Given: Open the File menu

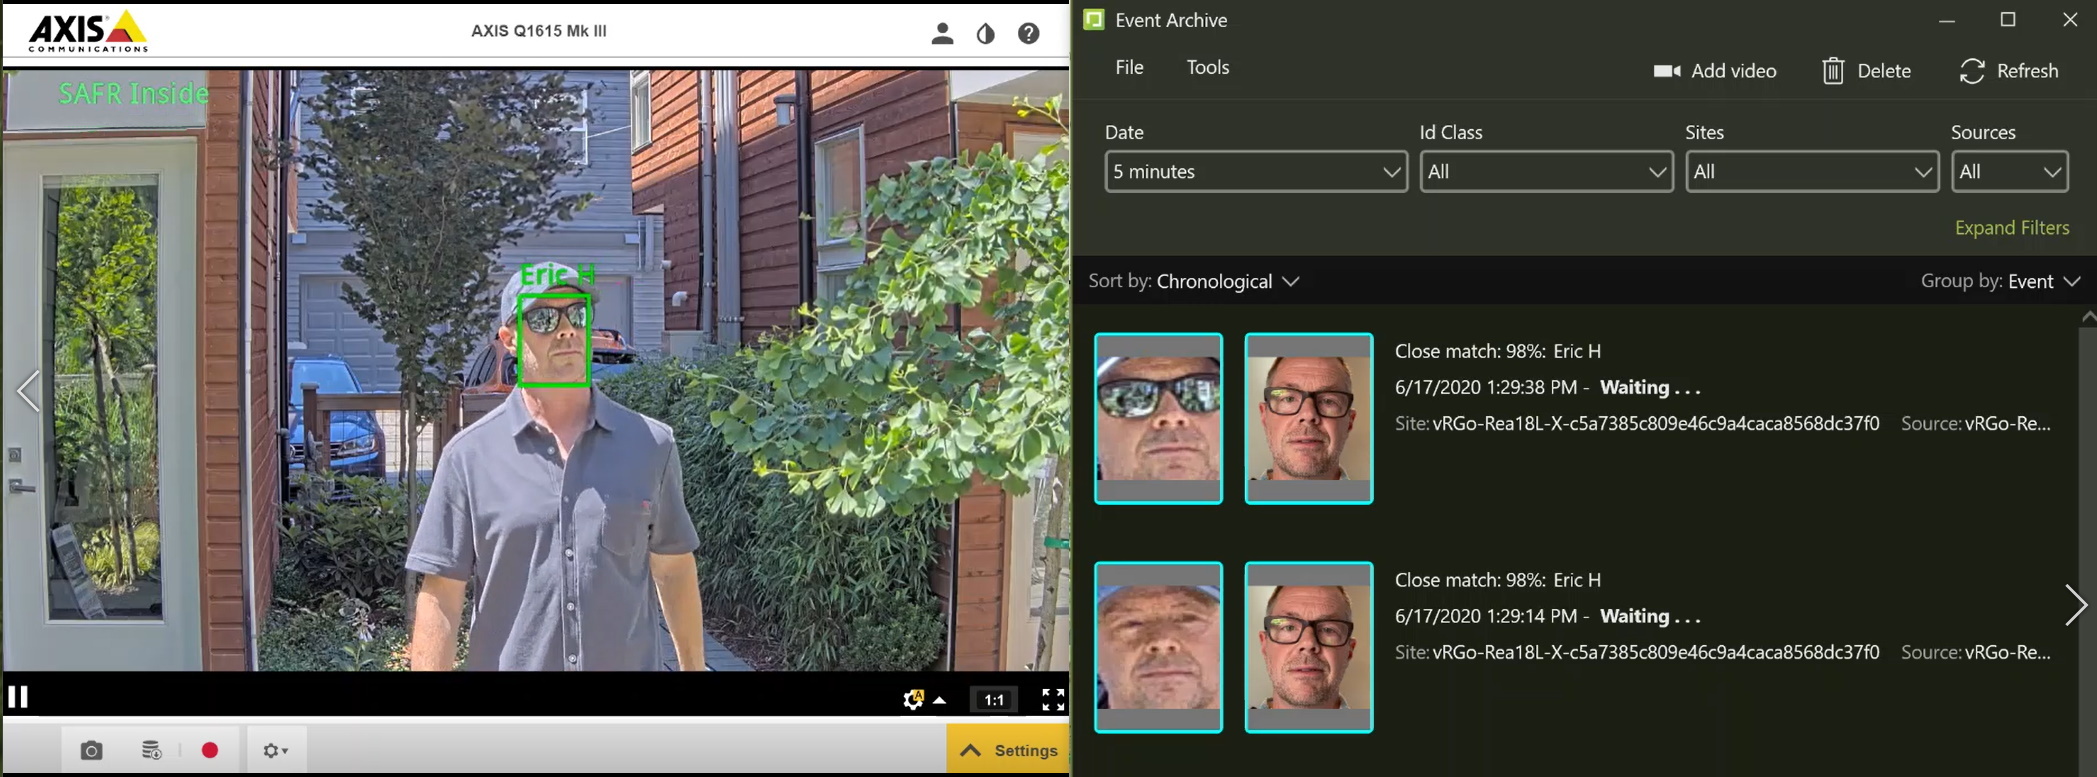Looking at the screenshot, I should coord(1129,67).
